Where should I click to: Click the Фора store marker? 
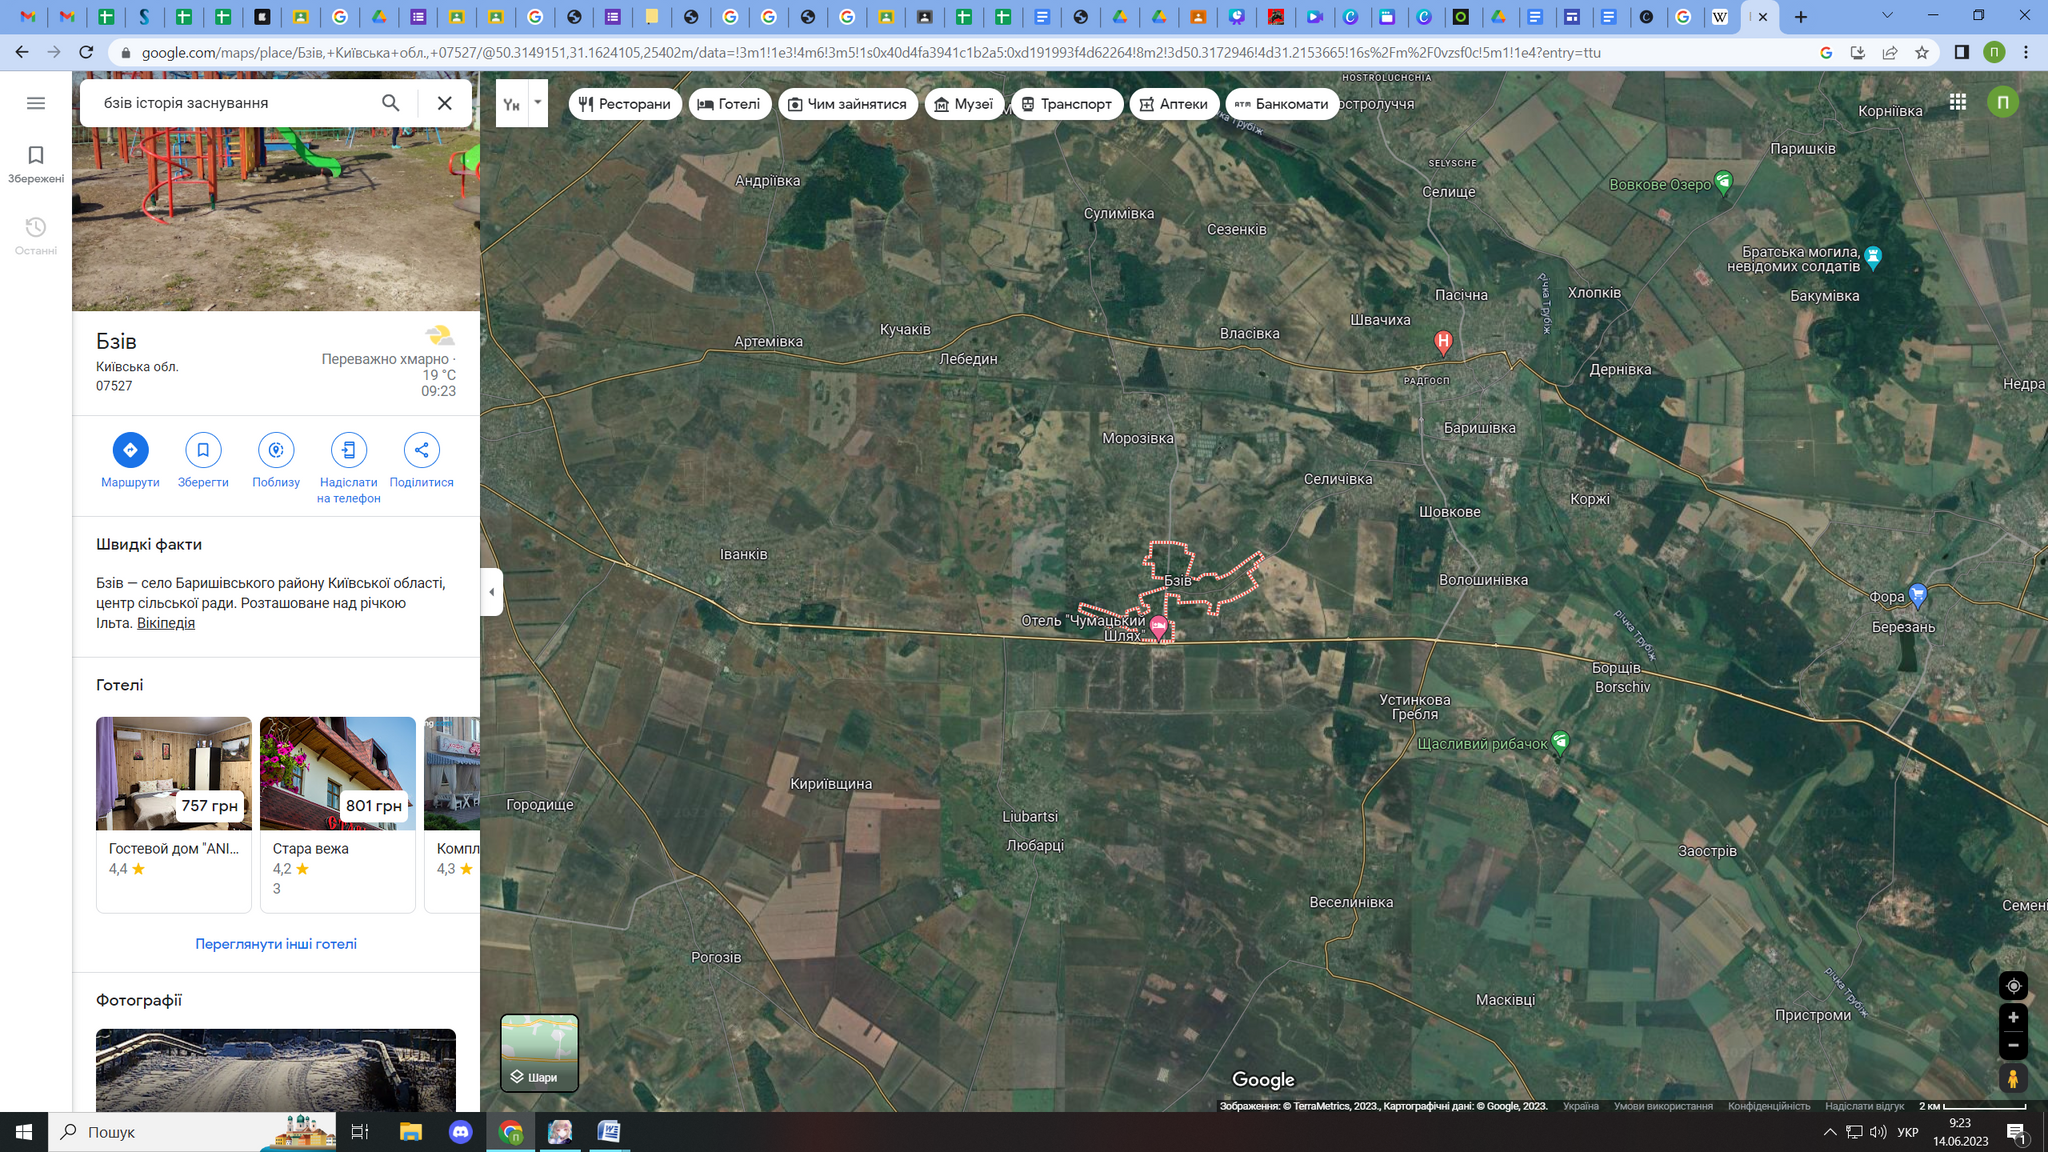(x=1917, y=595)
